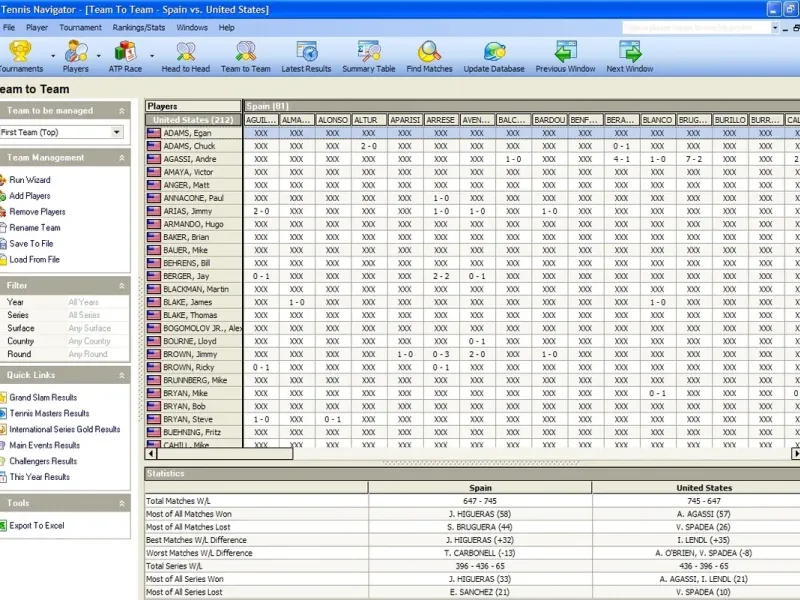The image size is (800, 600).
Task: Click Run Wizard in Team Management
Action: click(x=30, y=180)
